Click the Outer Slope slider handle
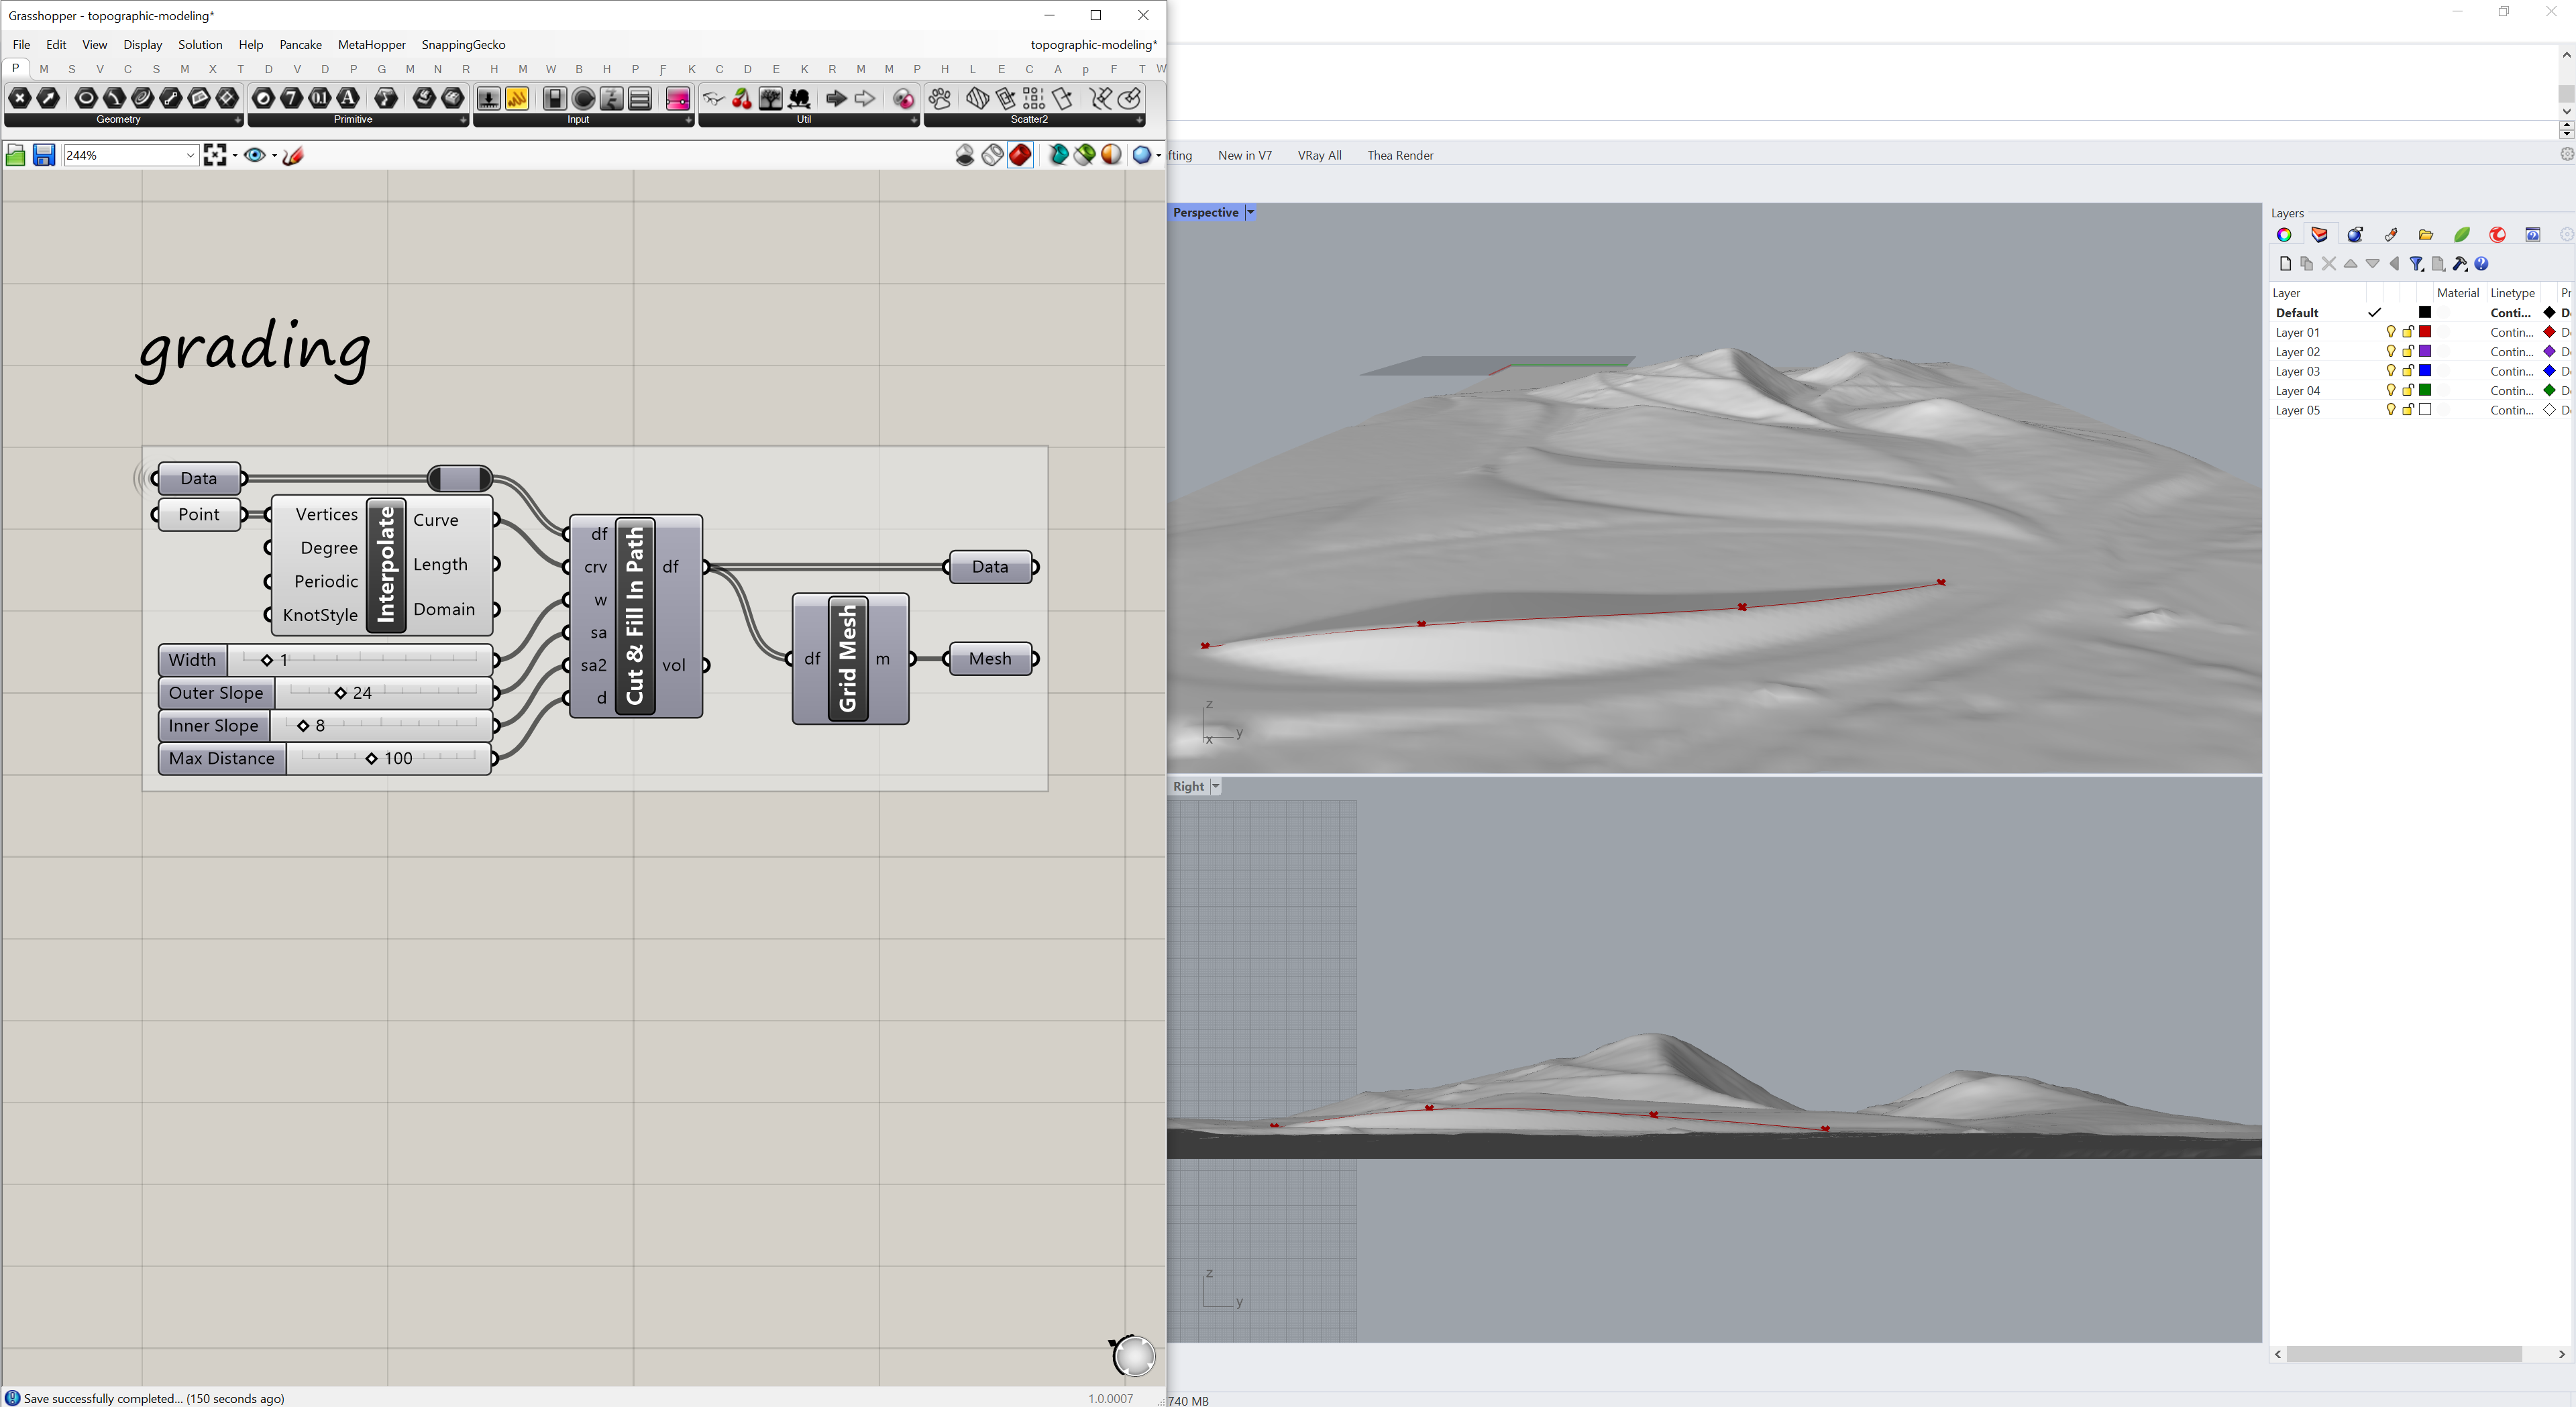The height and width of the screenshot is (1407, 2576). [341, 693]
